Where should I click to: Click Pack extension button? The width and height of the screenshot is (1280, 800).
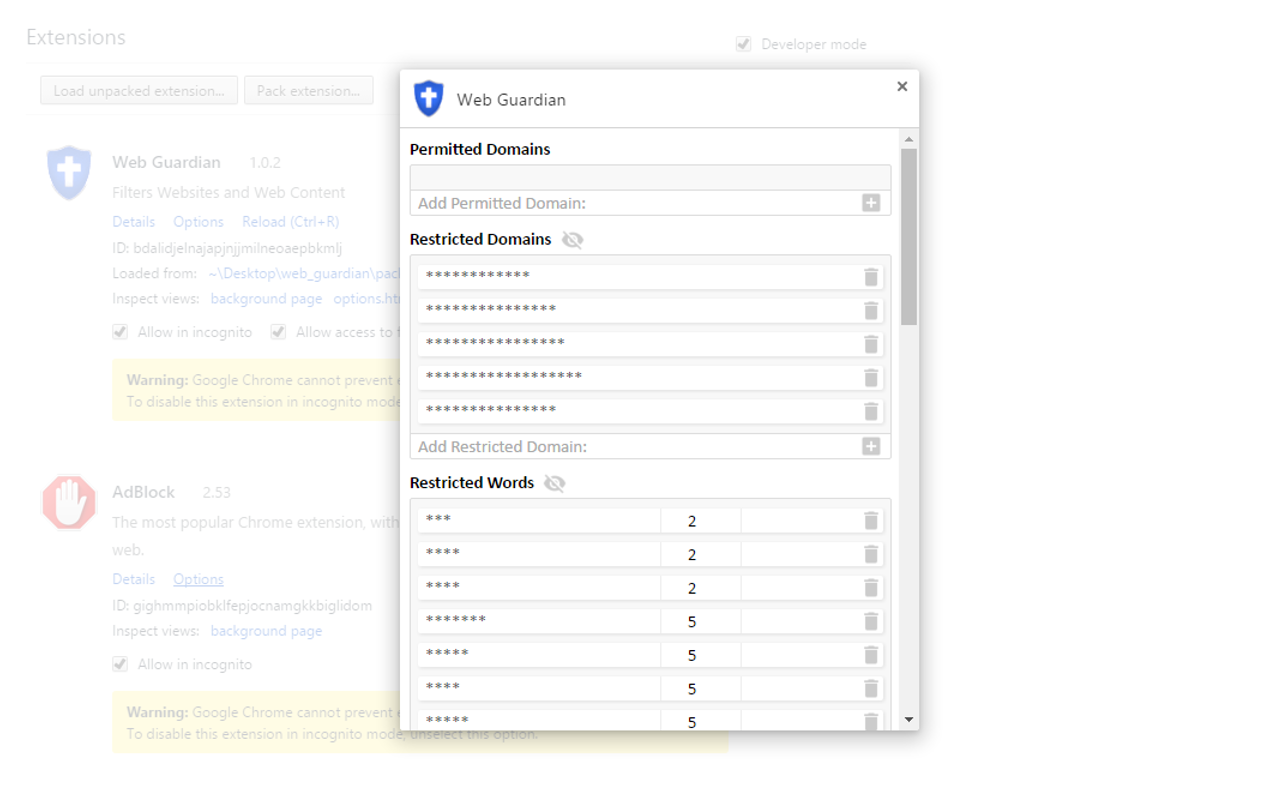coord(308,90)
